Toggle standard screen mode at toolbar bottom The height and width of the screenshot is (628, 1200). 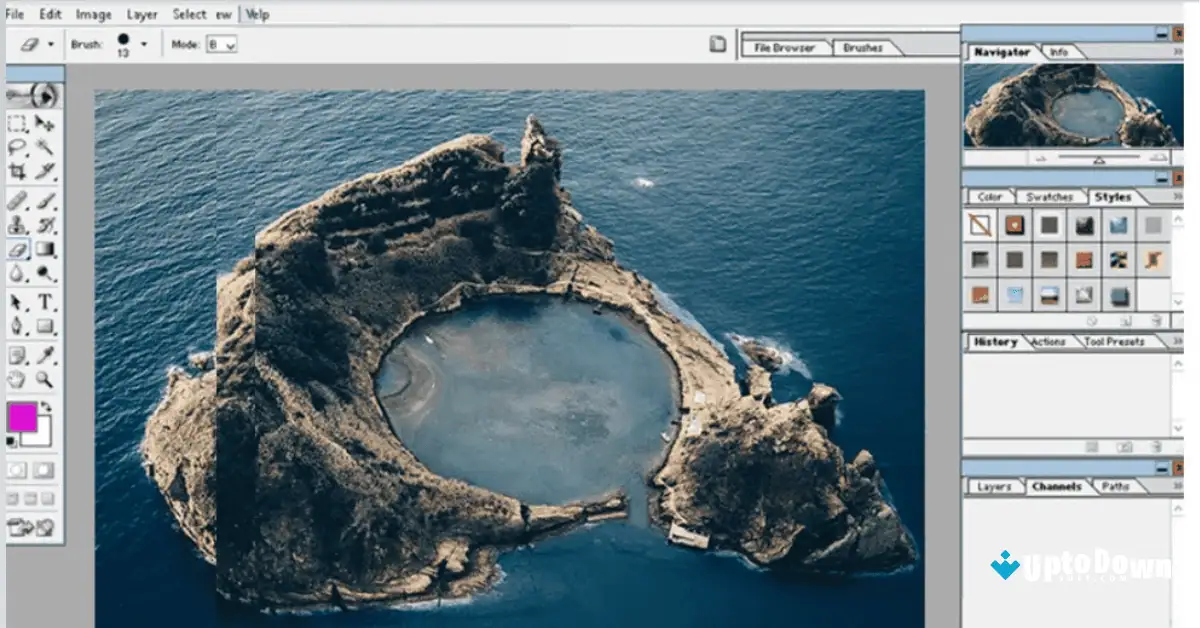click(12, 497)
